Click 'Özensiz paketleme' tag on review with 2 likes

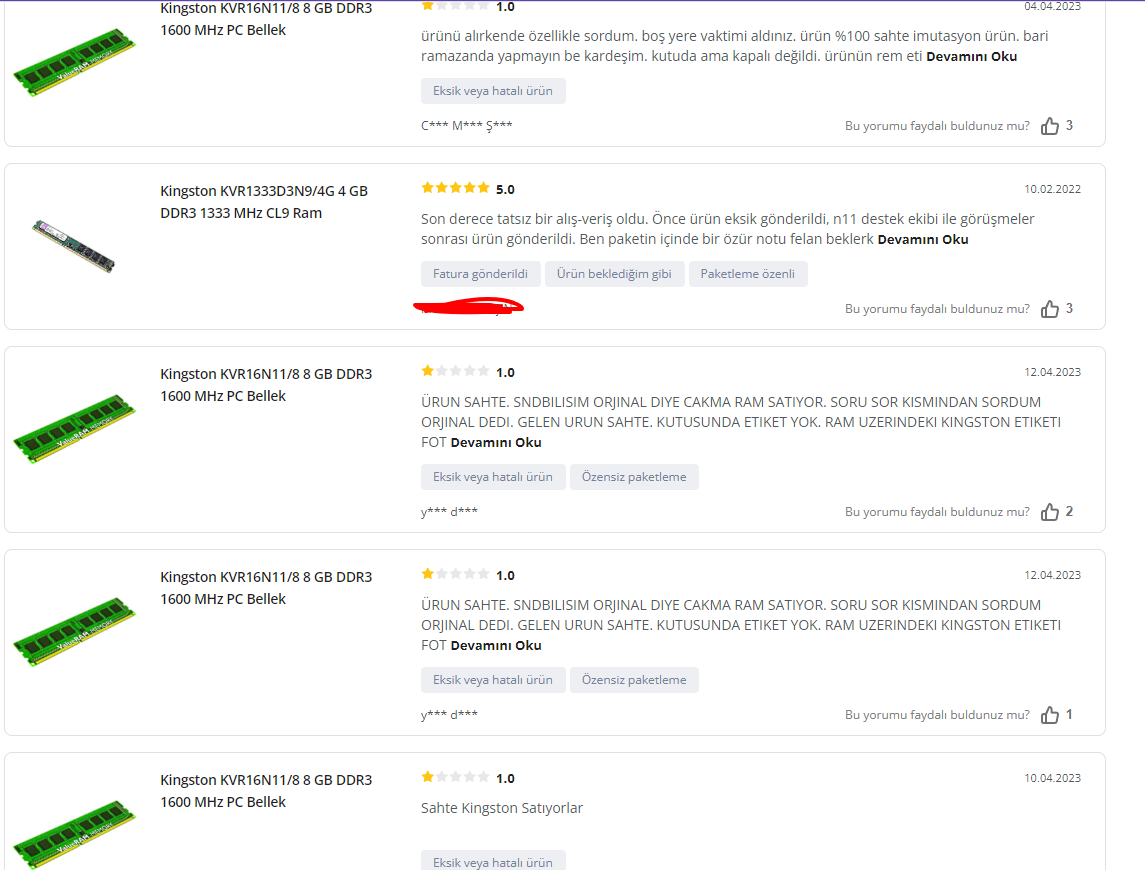634,477
